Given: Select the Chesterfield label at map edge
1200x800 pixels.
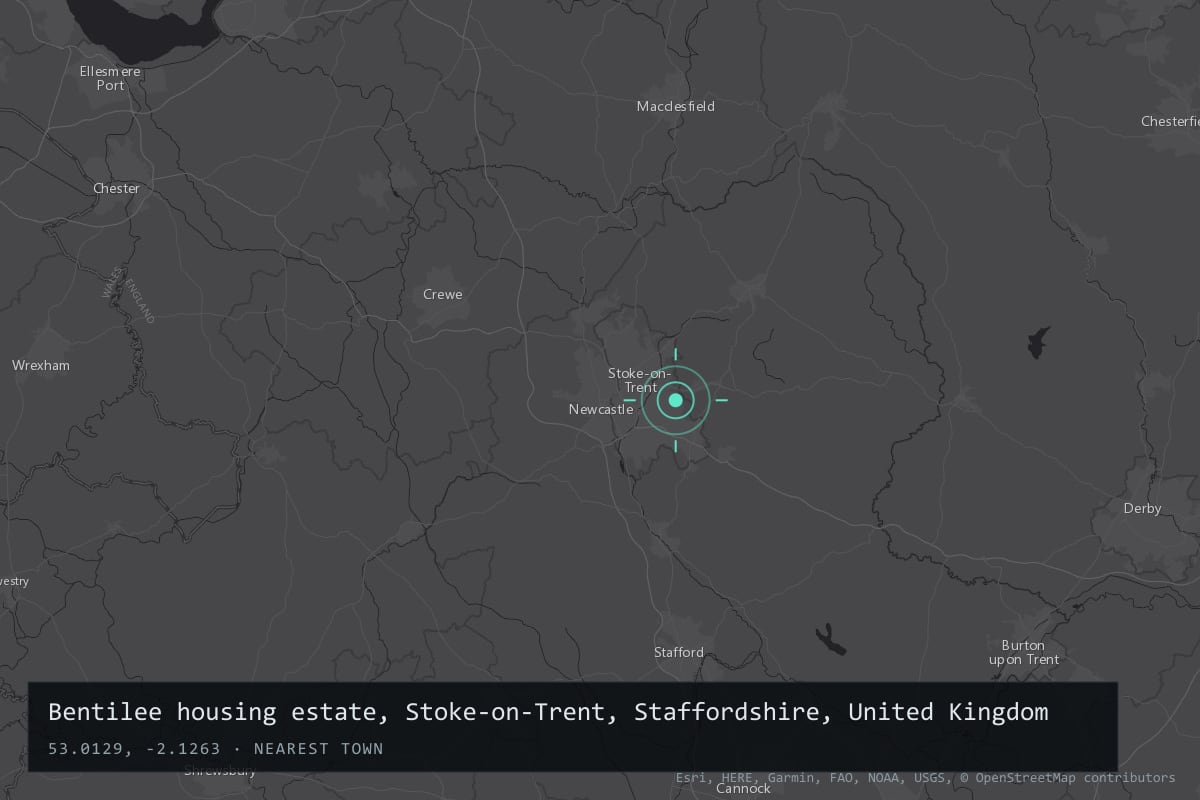Looking at the screenshot, I should click(1170, 121).
